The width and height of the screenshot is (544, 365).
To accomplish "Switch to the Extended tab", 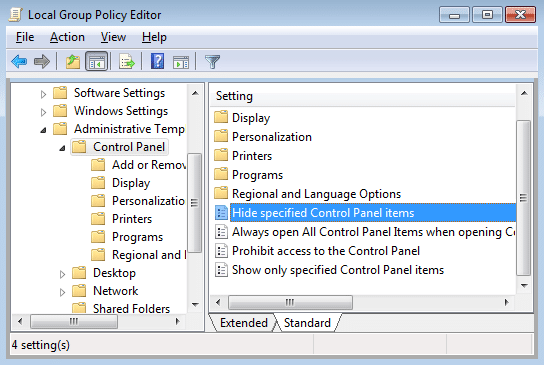I will click(x=244, y=323).
